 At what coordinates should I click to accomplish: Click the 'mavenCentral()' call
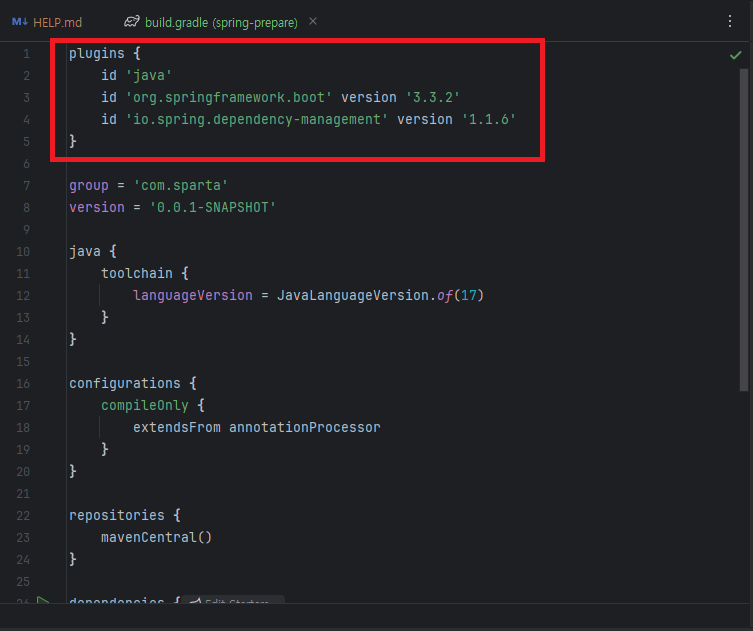[x=157, y=537]
